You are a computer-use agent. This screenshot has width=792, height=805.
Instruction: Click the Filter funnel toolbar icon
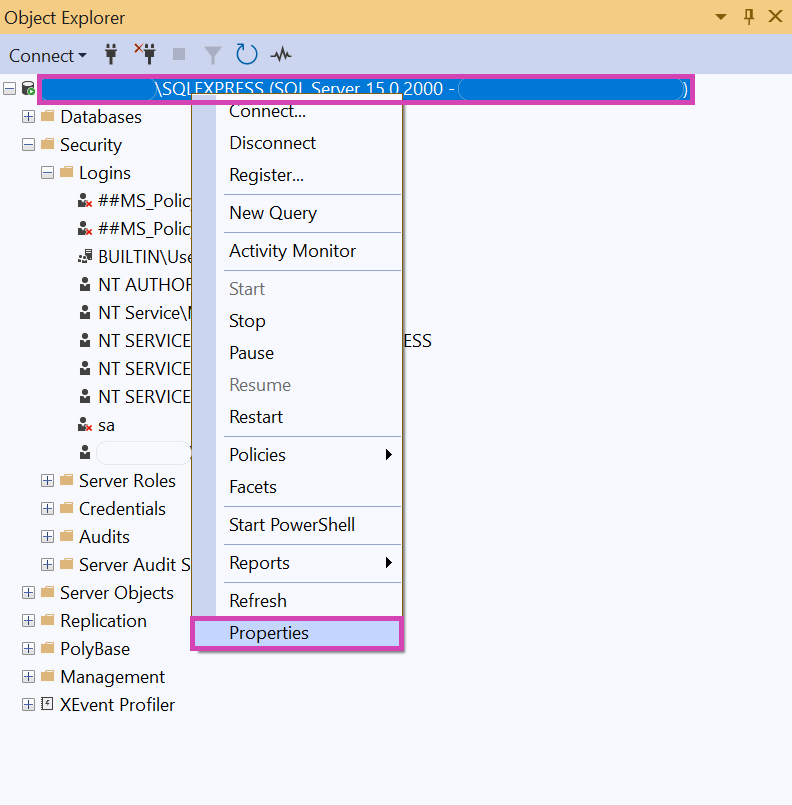pos(213,55)
